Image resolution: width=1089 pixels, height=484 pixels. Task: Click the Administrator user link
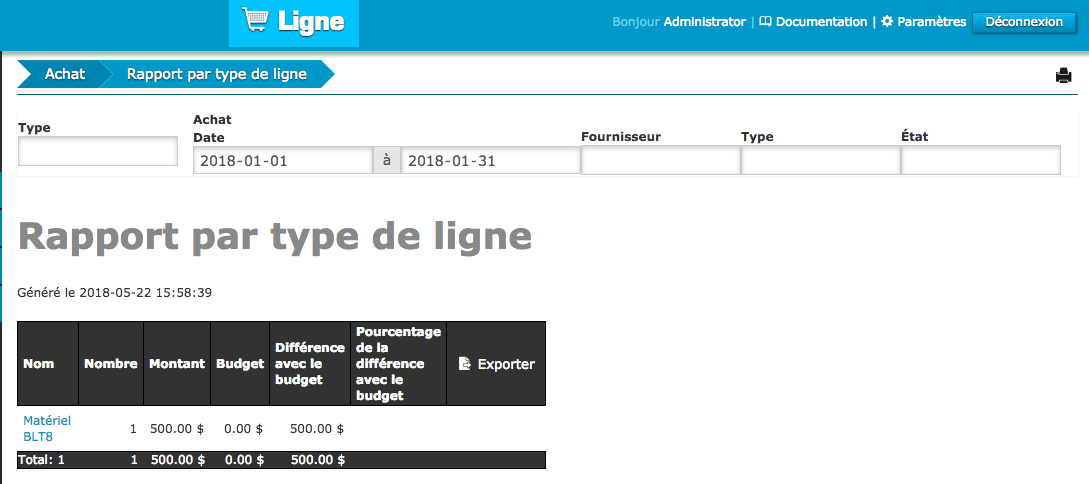point(704,21)
